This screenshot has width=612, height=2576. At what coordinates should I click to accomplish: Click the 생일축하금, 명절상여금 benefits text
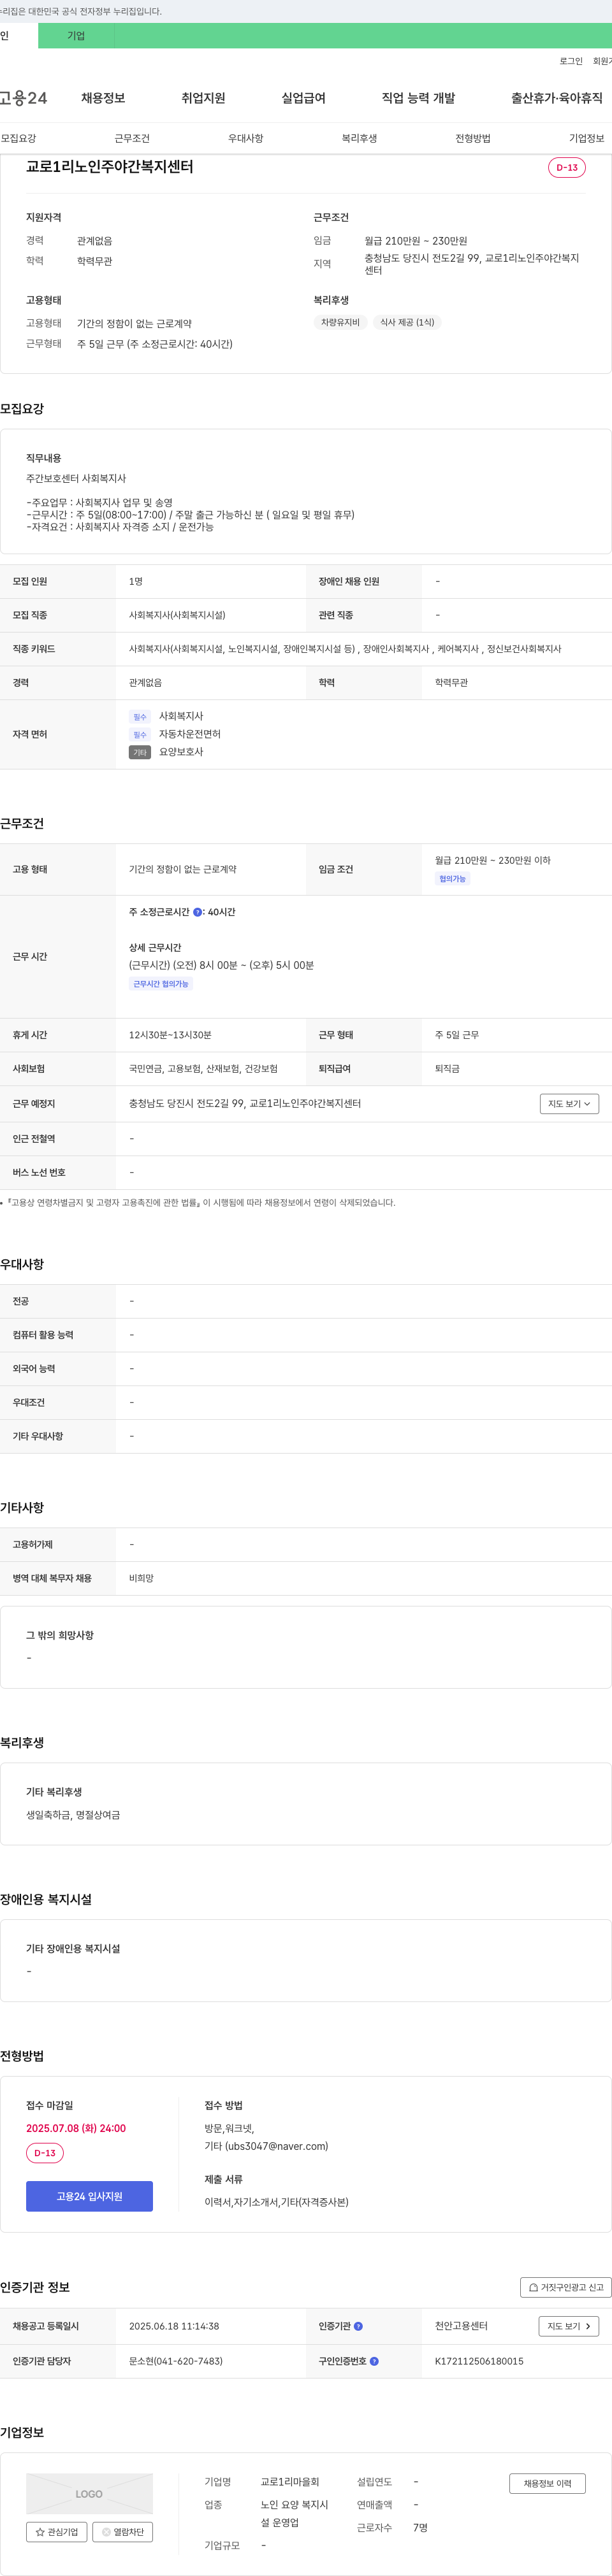73,1815
